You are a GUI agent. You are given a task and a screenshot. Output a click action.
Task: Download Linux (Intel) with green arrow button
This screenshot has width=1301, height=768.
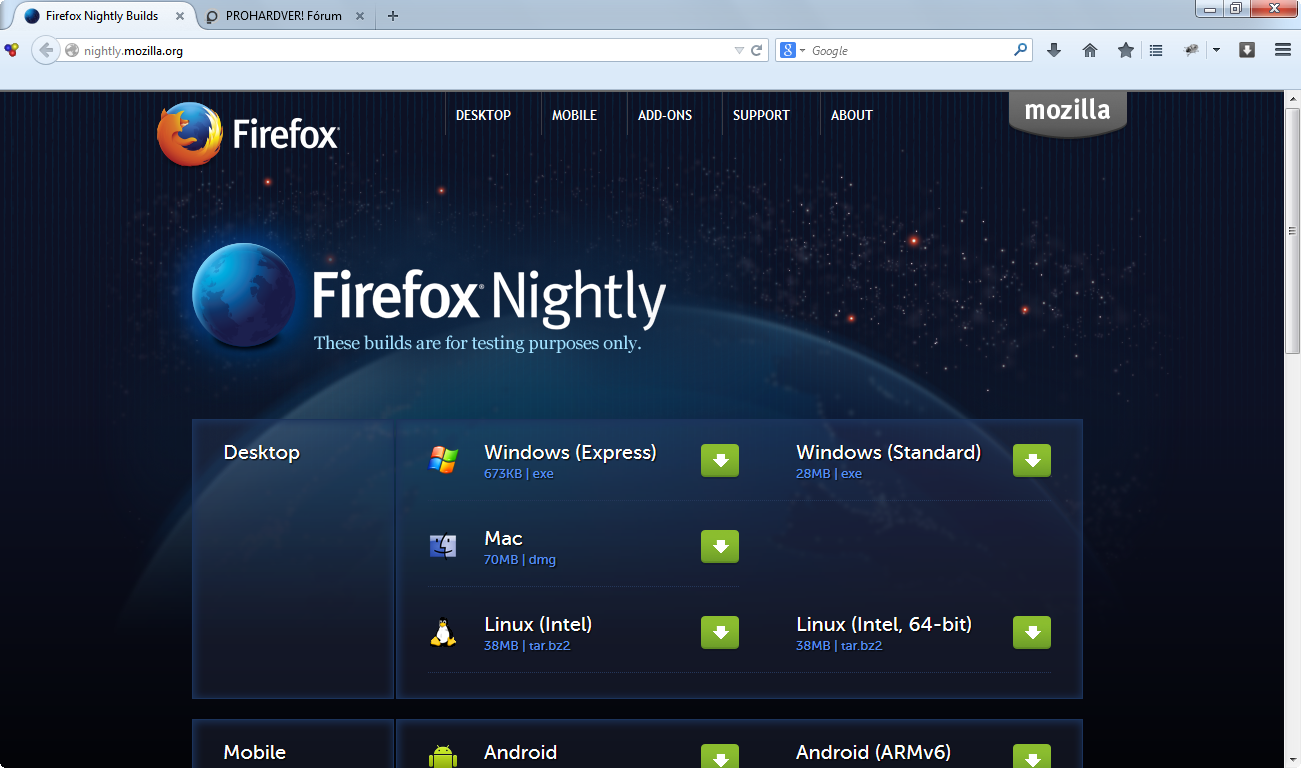[x=720, y=632]
